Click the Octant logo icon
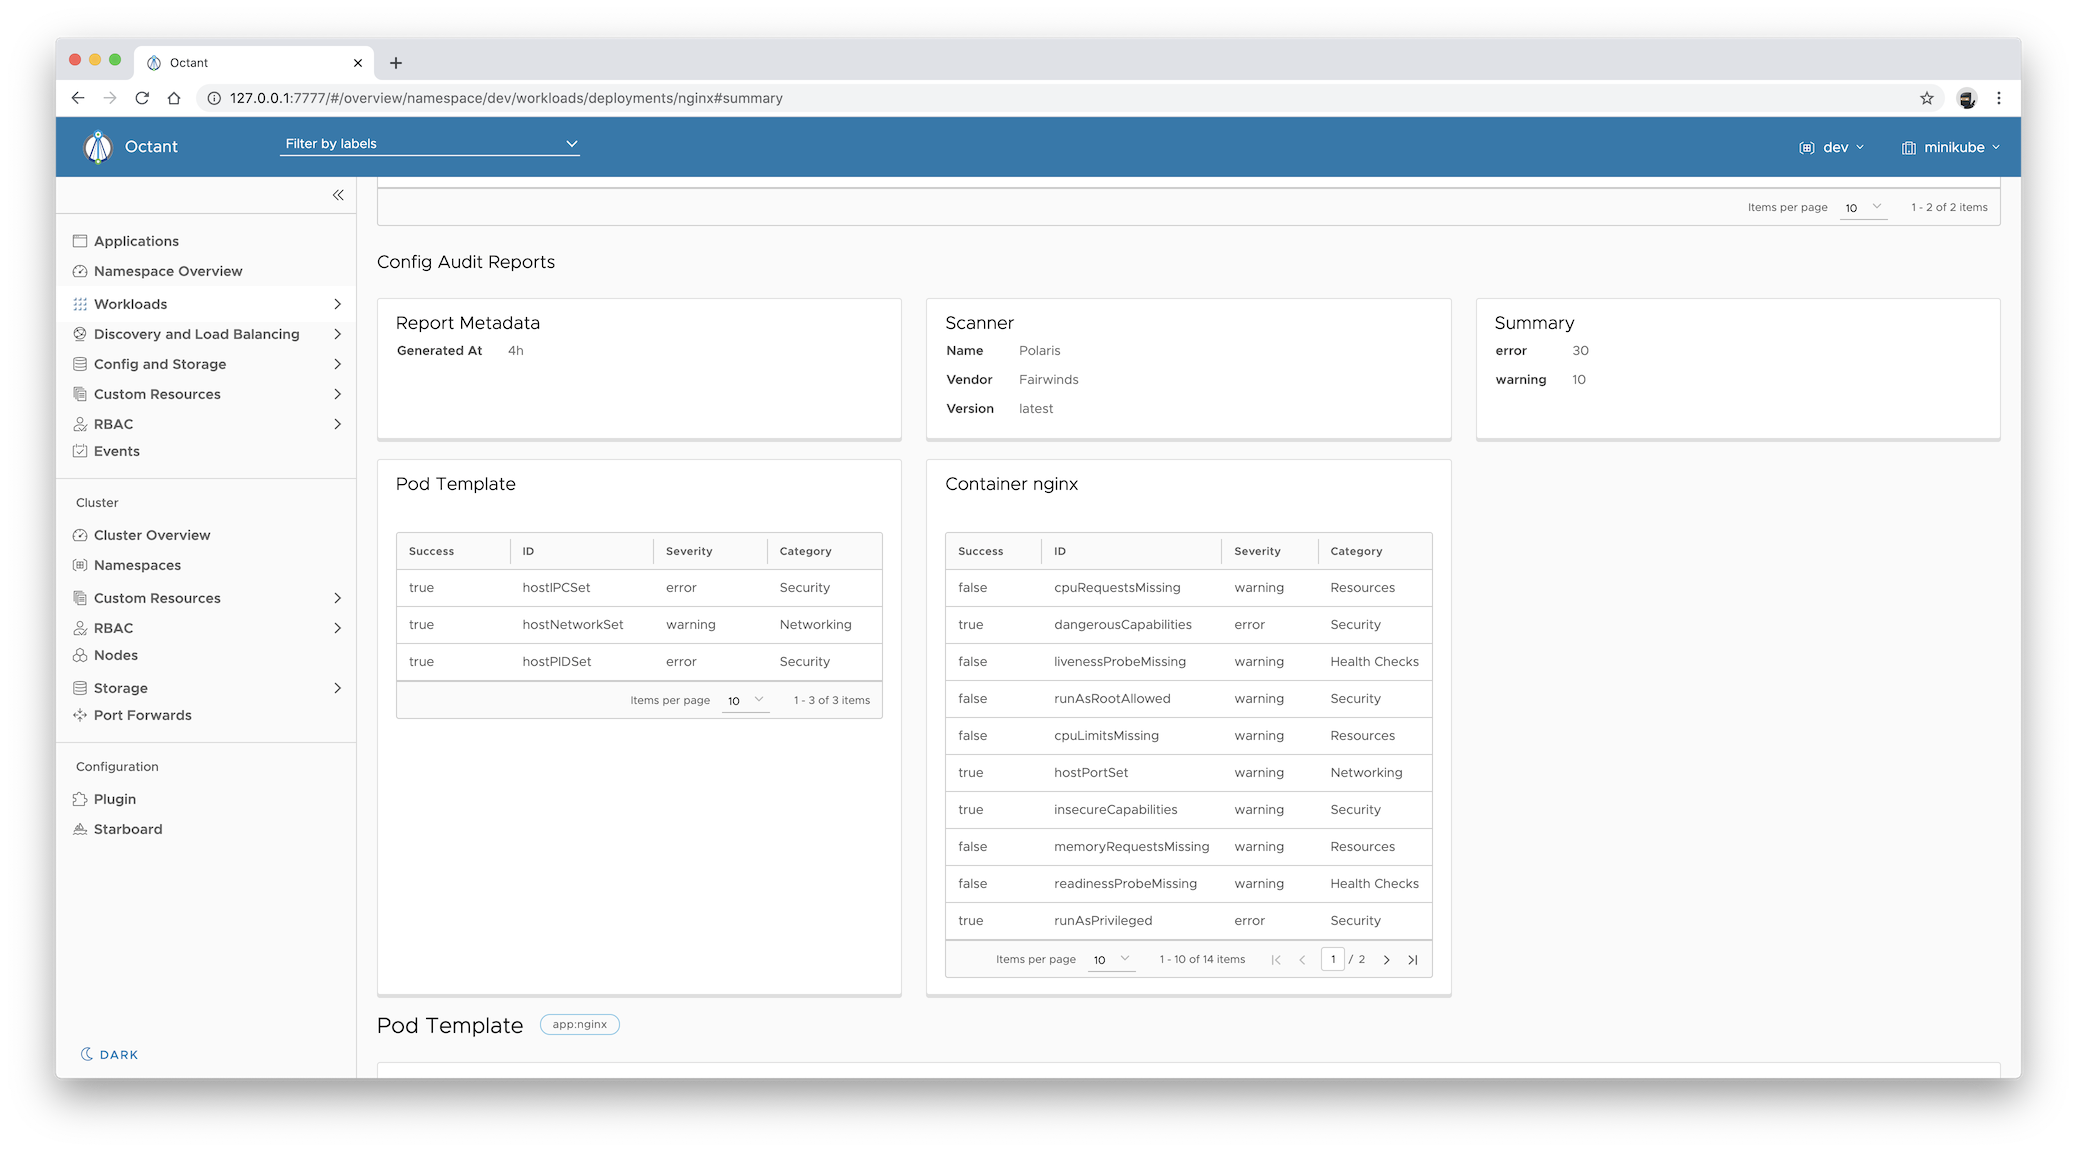 [x=98, y=147]
